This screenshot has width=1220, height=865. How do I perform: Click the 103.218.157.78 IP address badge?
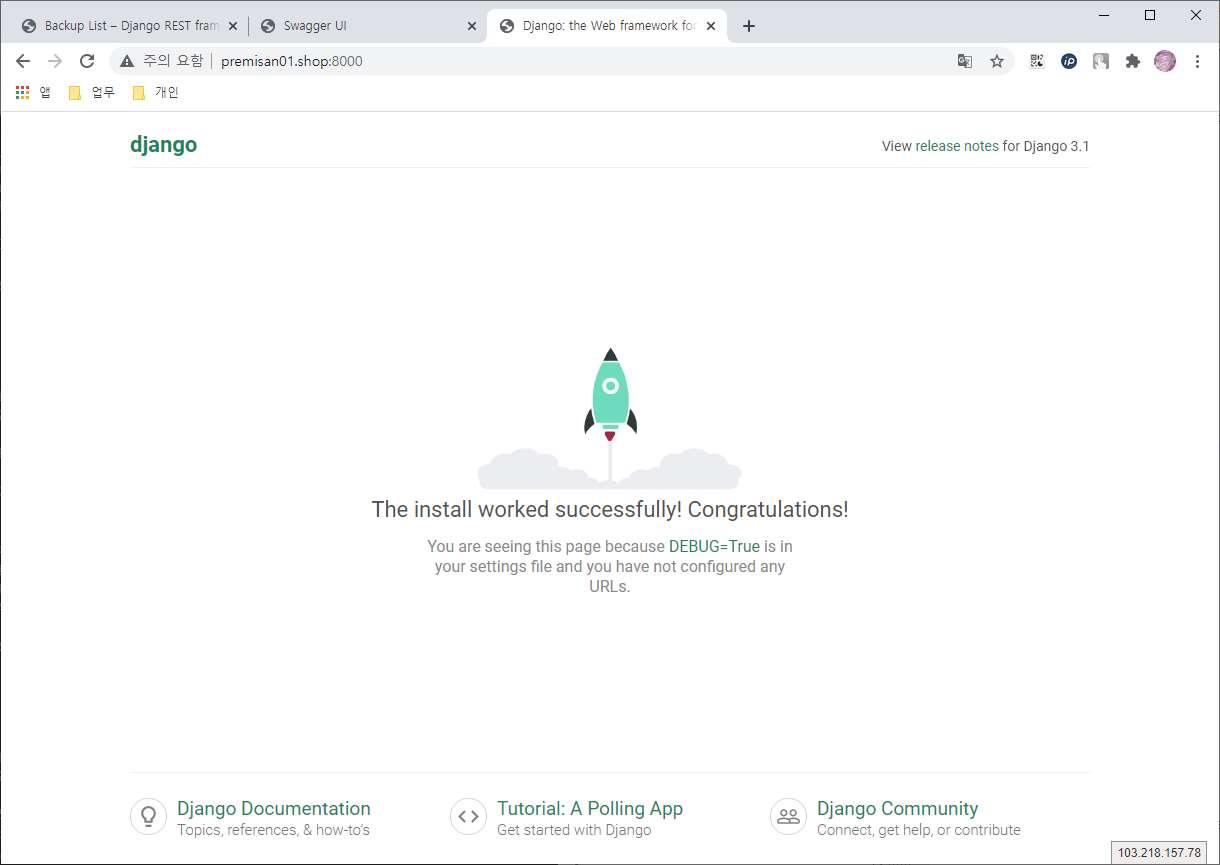(1160, 853)
